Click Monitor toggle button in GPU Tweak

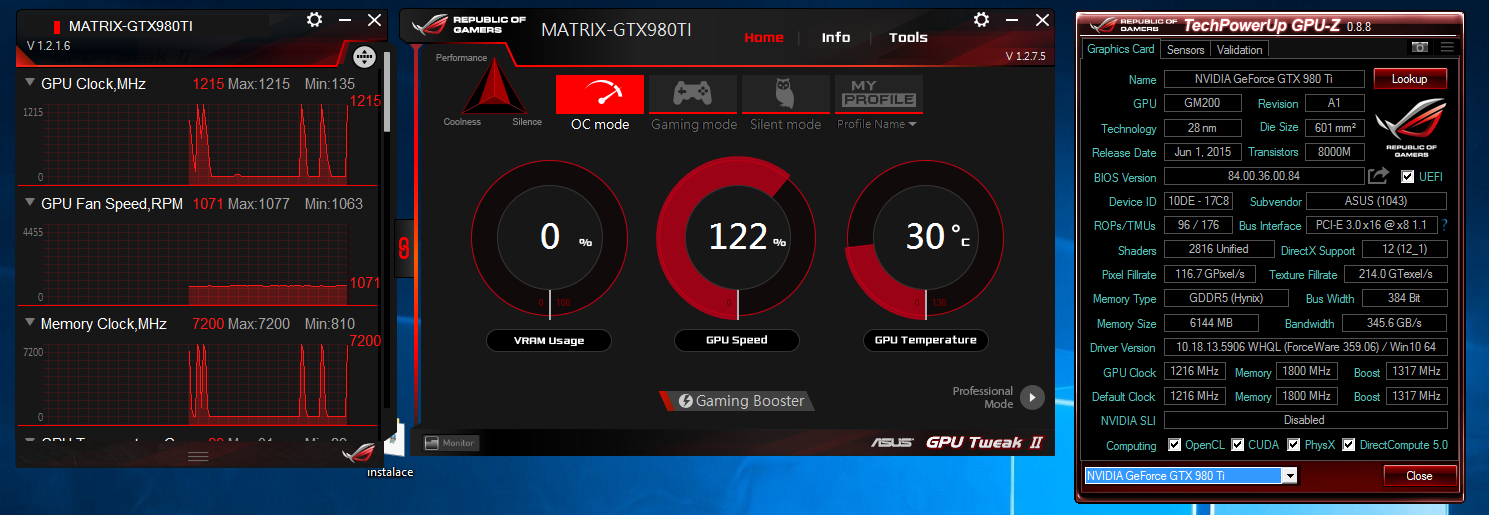coord(451,442)
